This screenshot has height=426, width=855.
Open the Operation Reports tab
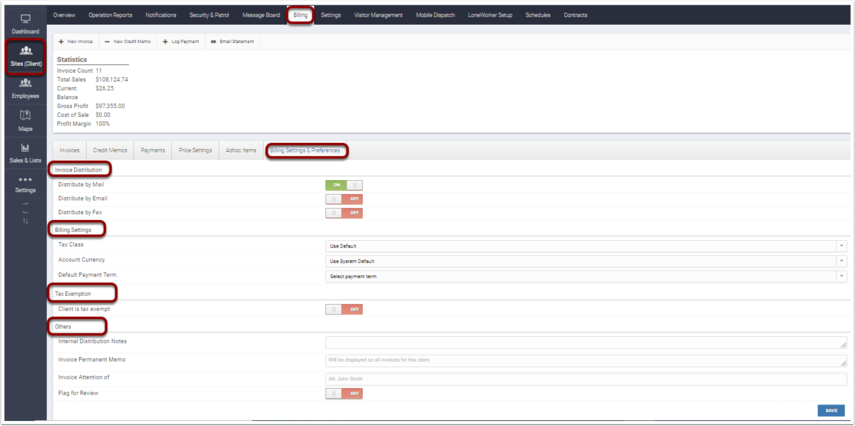[x=110, y=15]
